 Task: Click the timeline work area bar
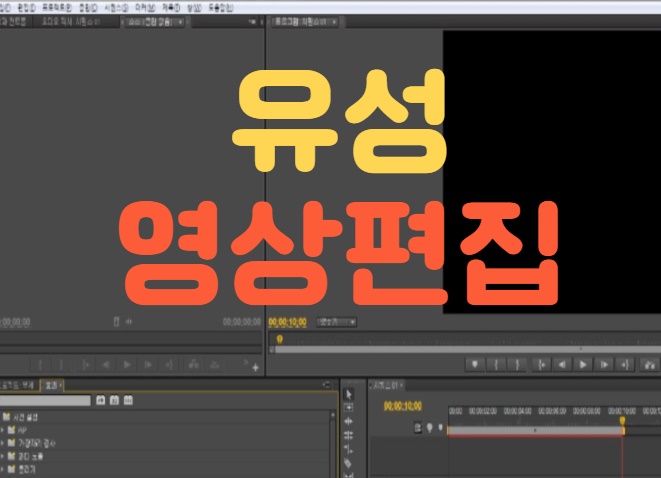click(536, 430)
